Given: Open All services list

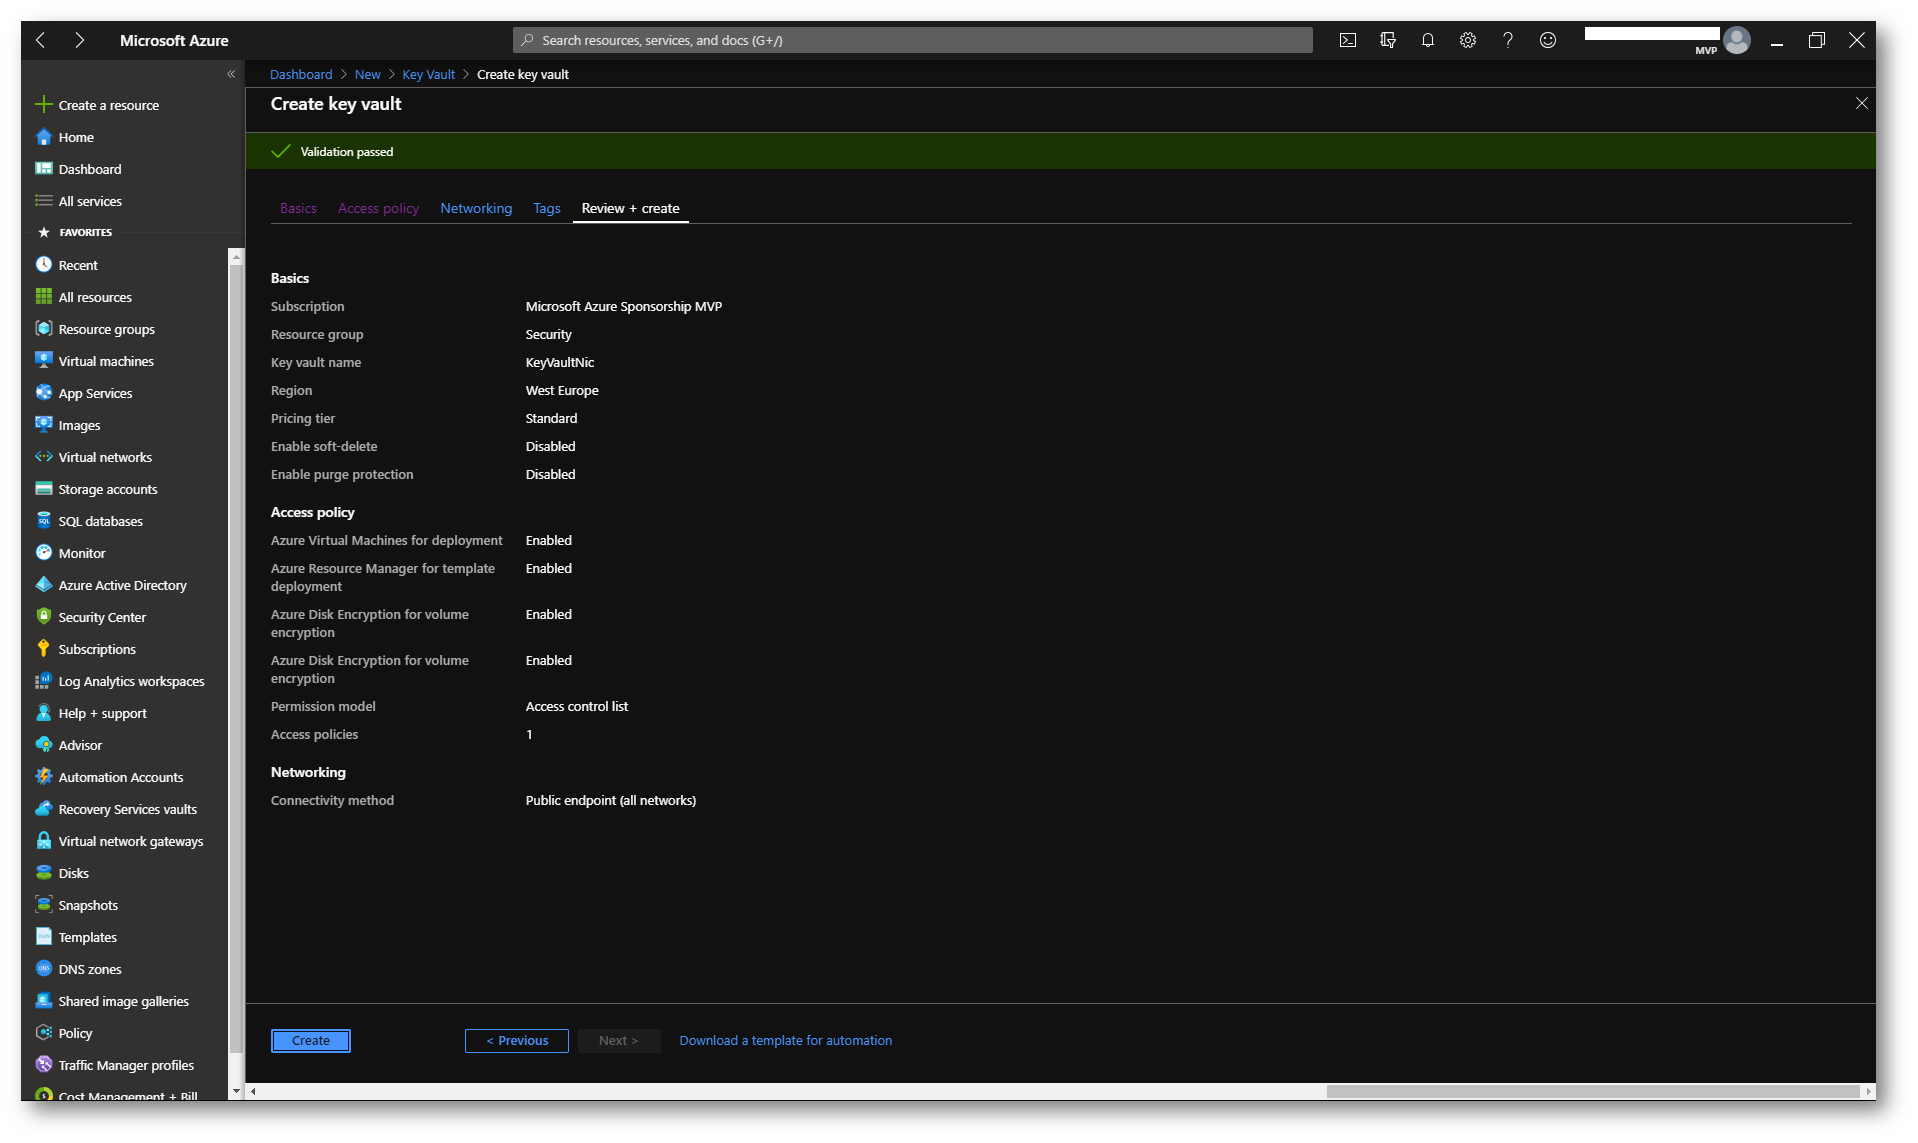Looking at the screenshot, I should click(x=90, y=201).
